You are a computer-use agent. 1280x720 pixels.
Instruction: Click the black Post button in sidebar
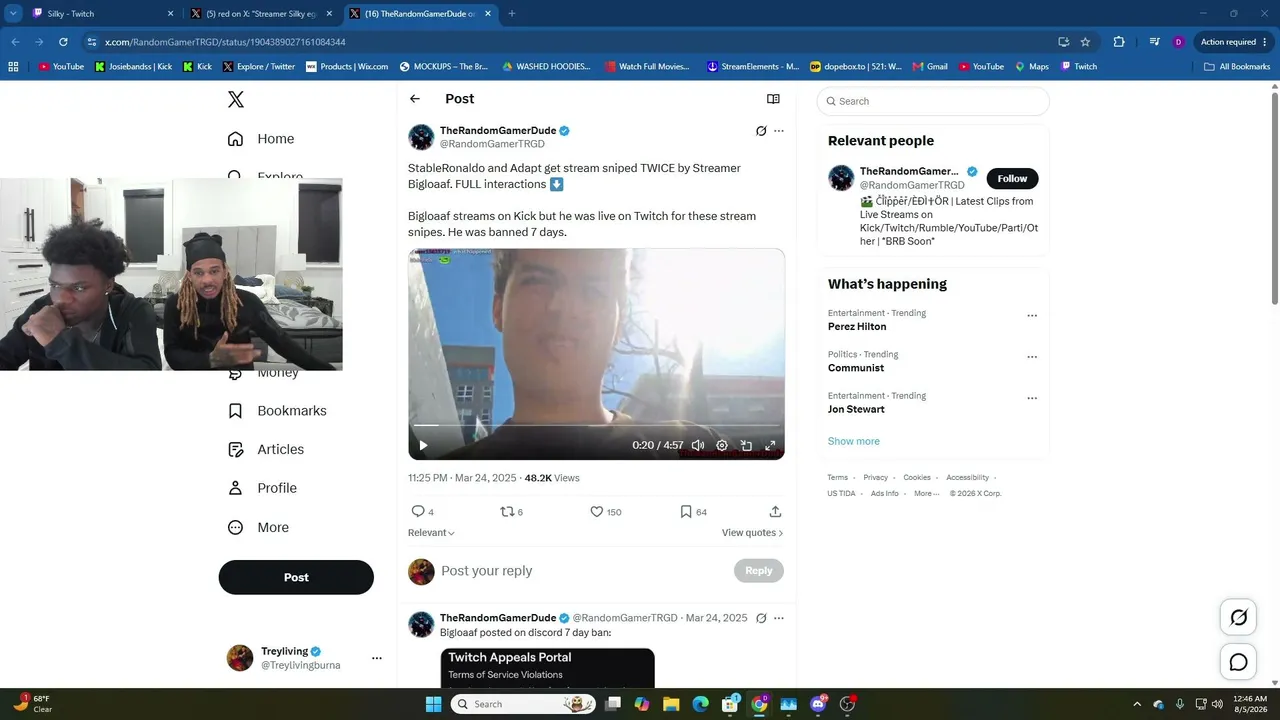(296, 577)
